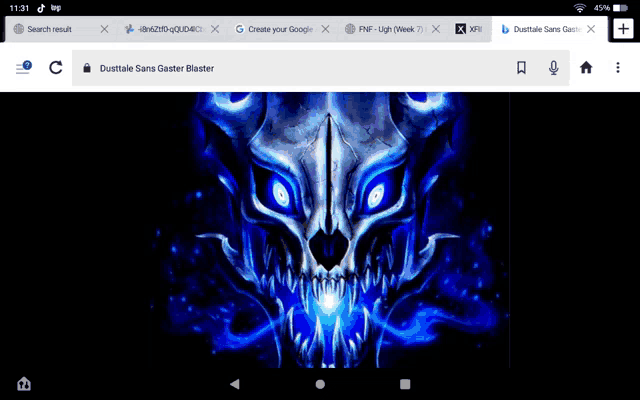
Task: Tap the Android home circle button
Action: click(320, 384)
